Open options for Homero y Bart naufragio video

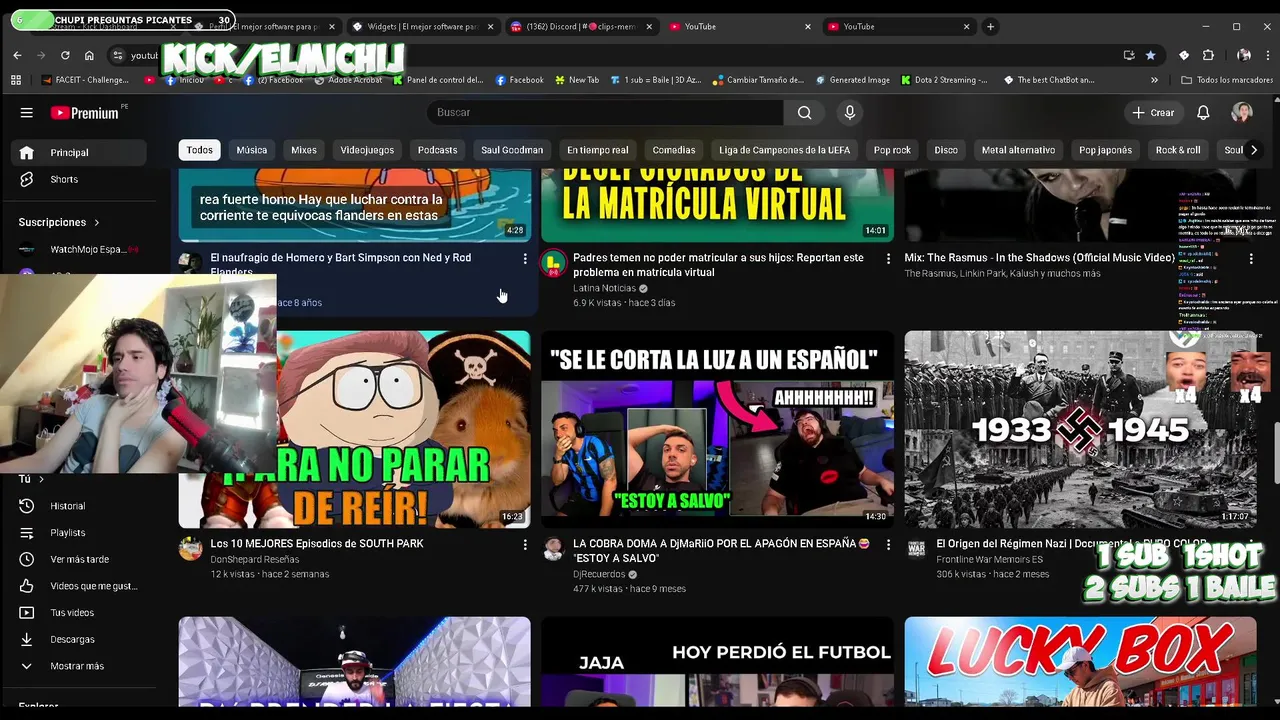[525, 259]
